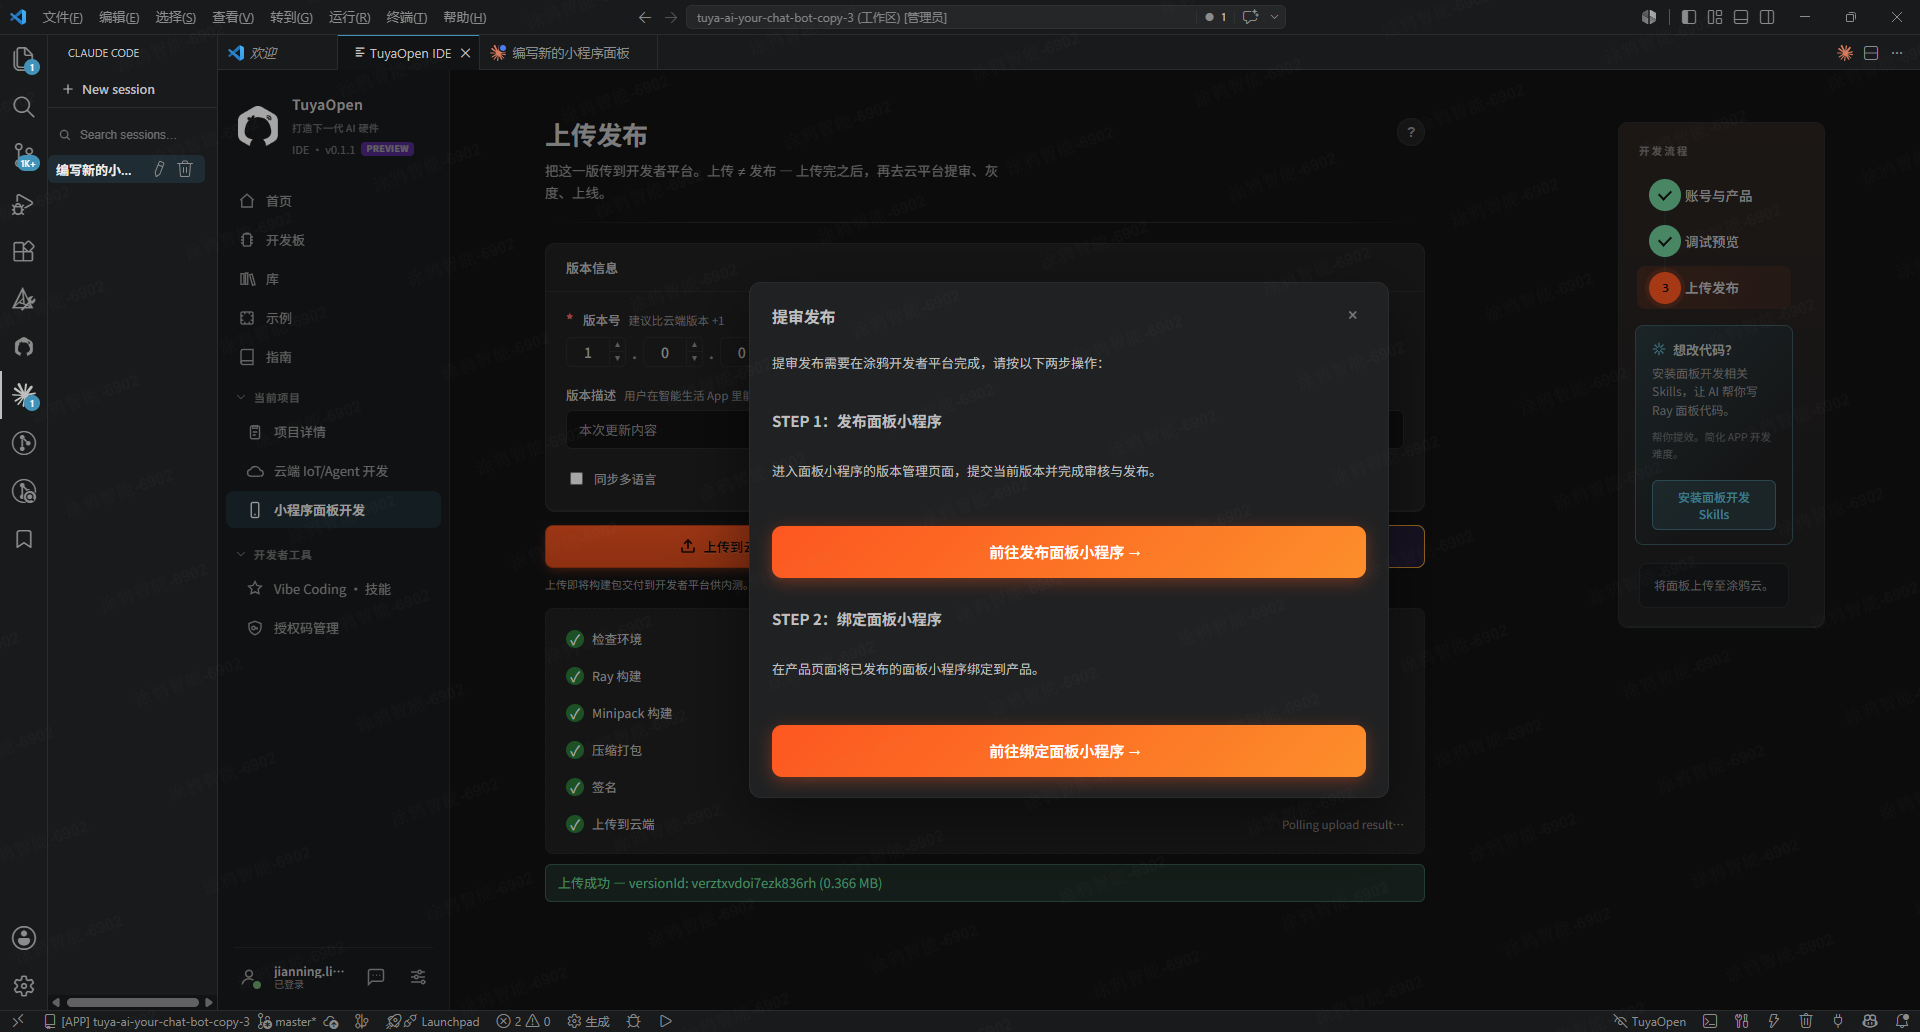Open the GitHub icon in activity bar

point(23,347)
